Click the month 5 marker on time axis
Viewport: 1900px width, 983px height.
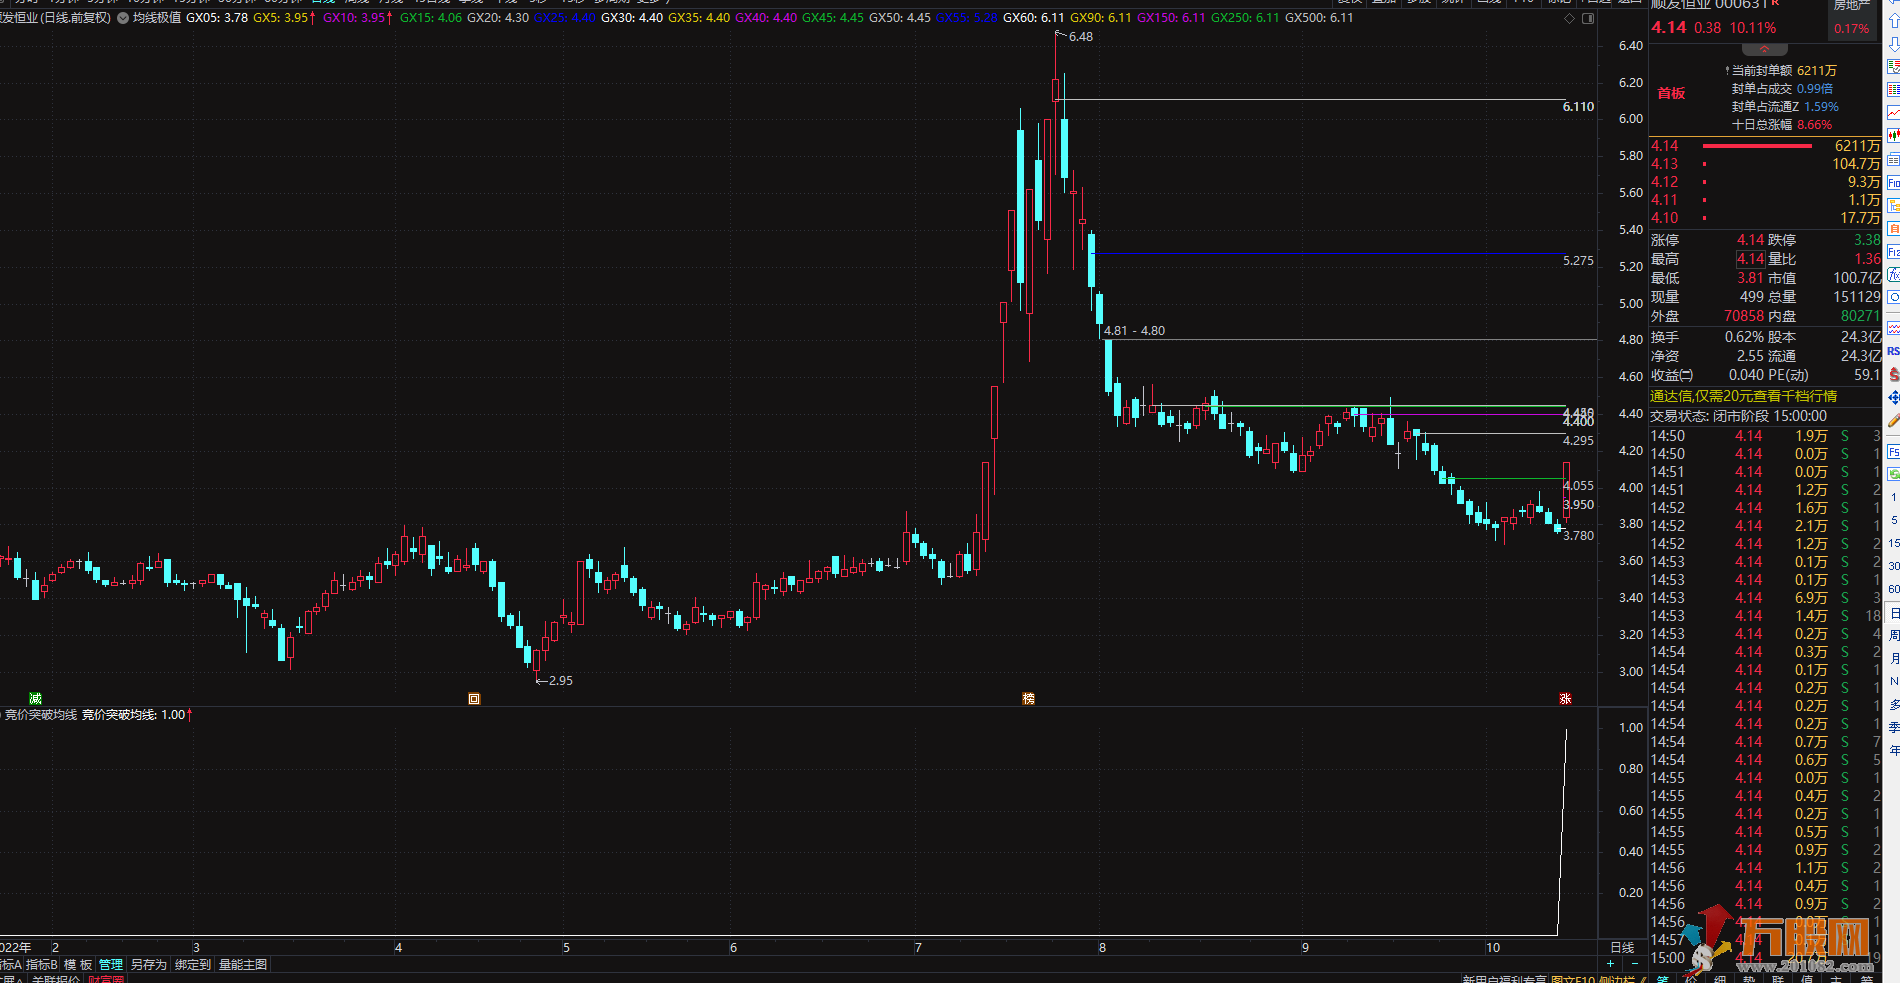(x=566, y=947)
